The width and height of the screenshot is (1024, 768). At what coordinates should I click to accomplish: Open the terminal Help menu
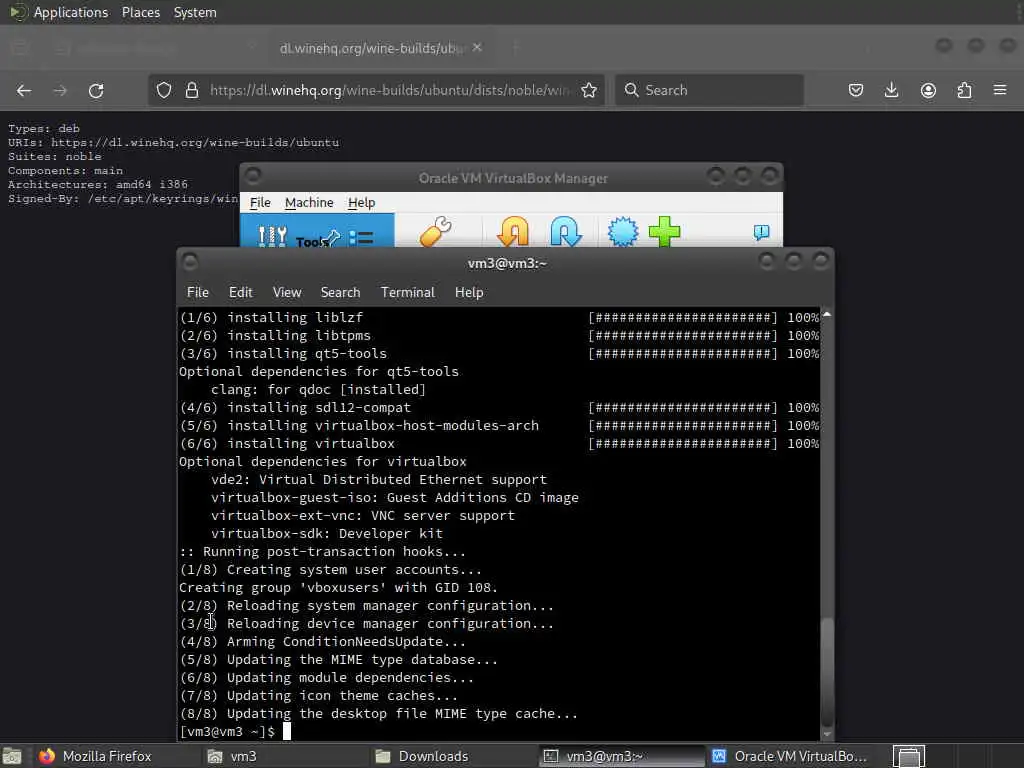(469, 293)
